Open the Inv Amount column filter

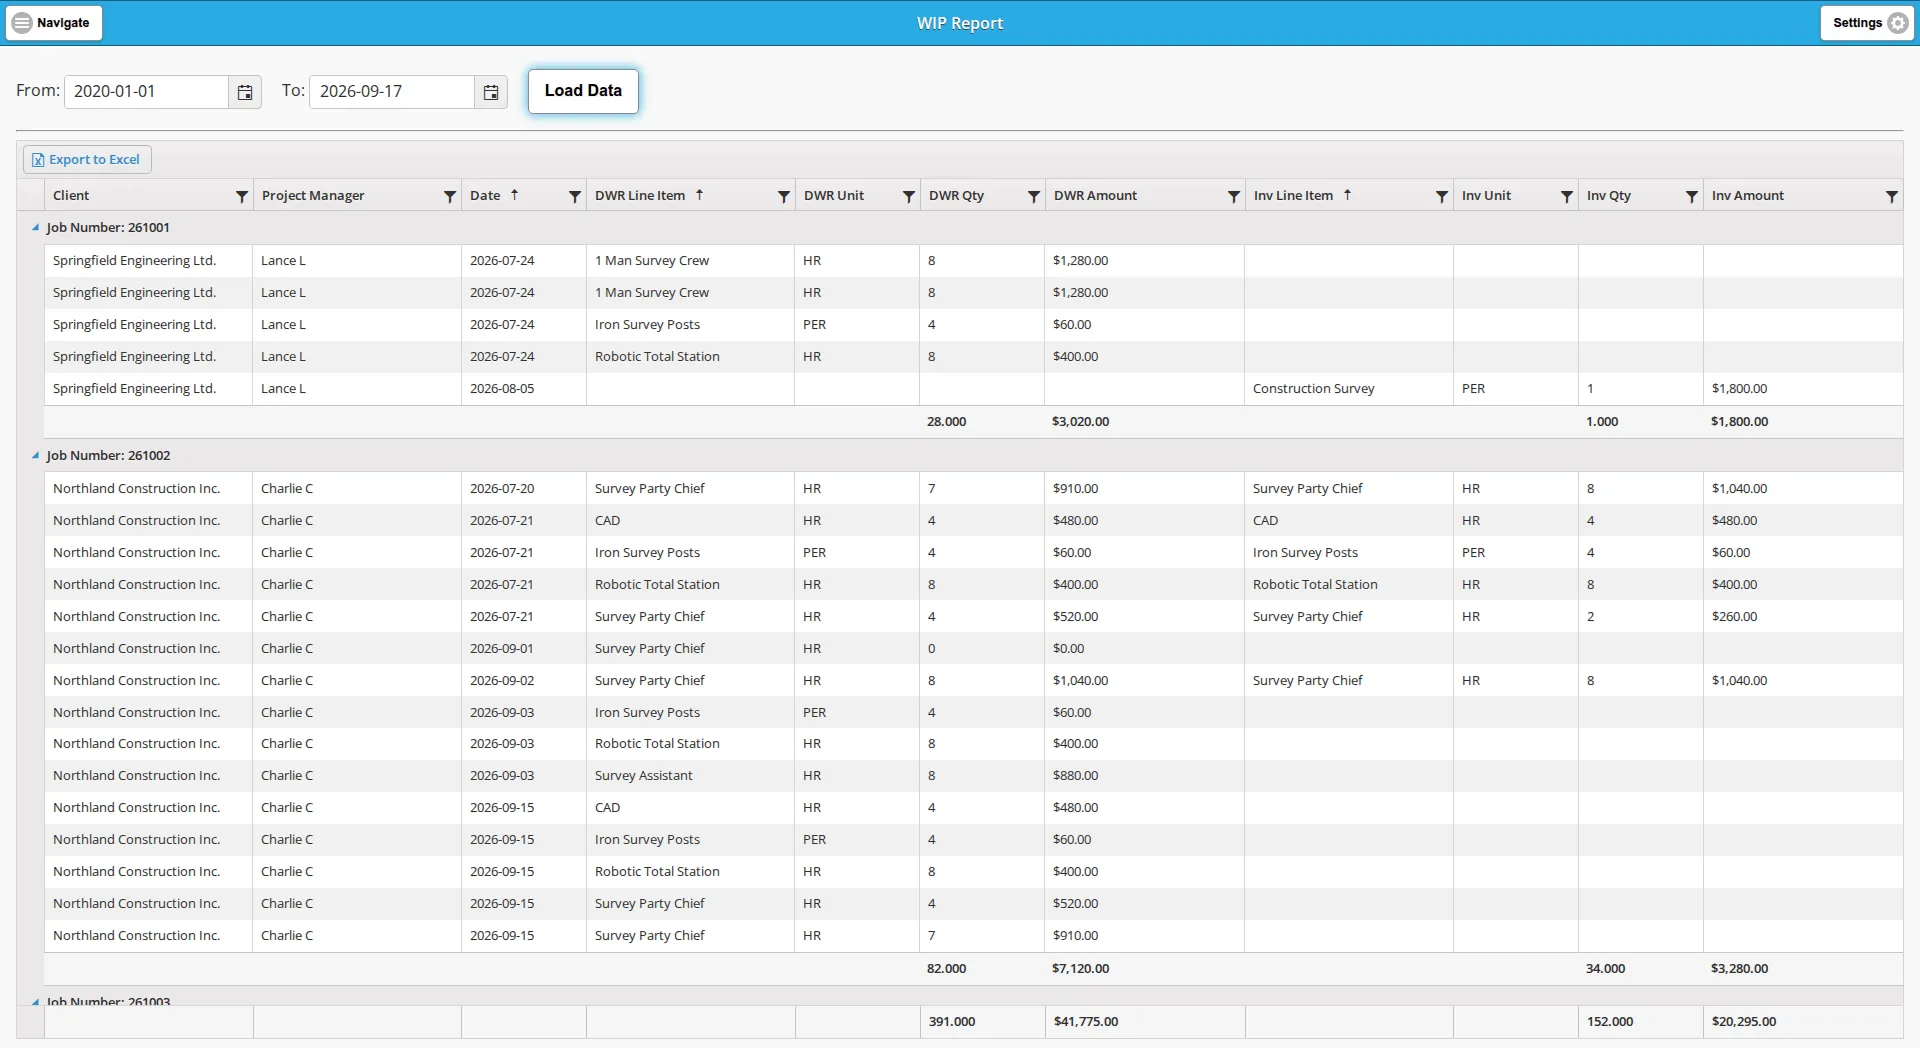point(1892,196)
